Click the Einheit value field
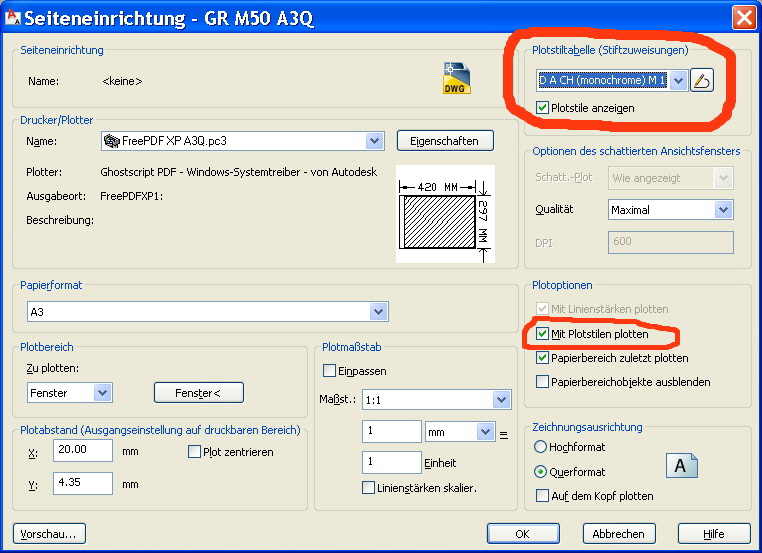 tap(392, 462)
